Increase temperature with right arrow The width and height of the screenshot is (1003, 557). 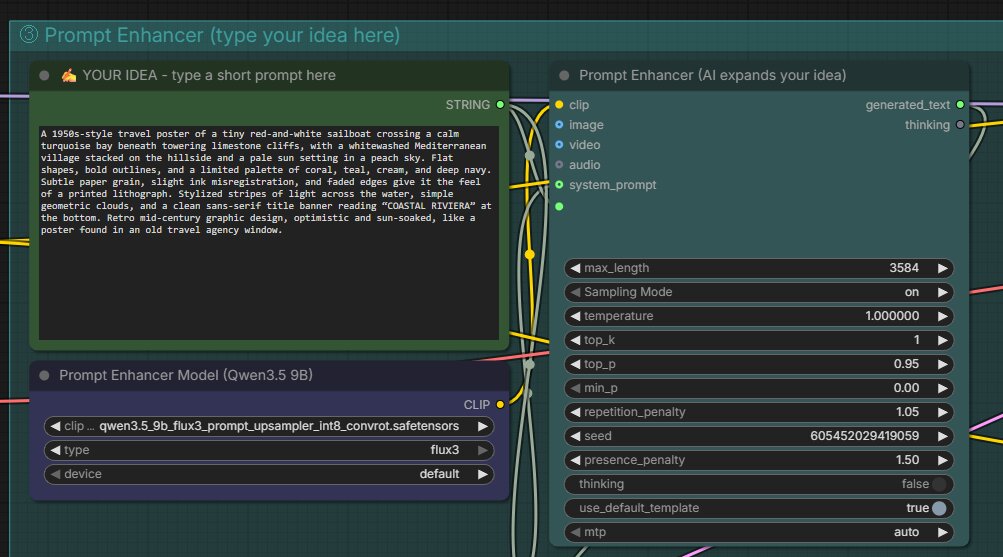tap(942, 316)
